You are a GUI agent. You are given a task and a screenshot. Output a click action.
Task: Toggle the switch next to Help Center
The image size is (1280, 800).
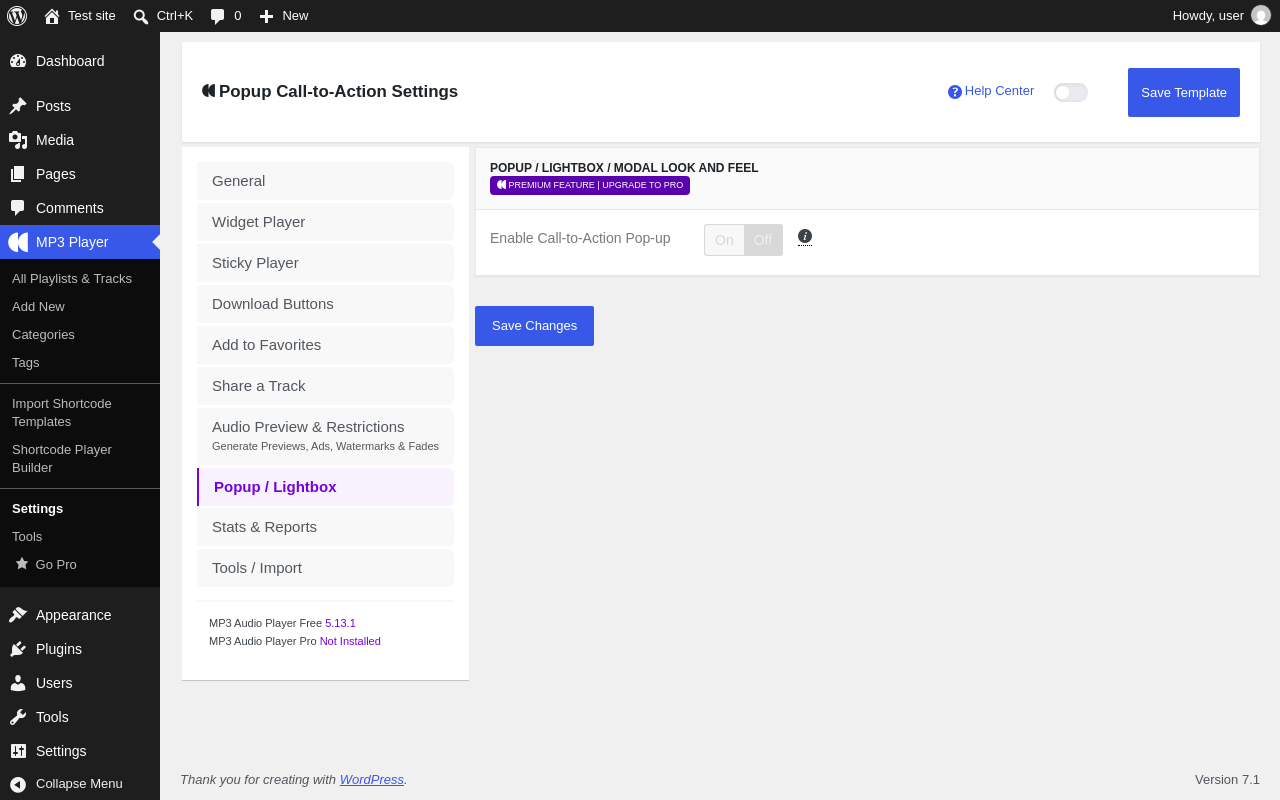click(1071, 92)
